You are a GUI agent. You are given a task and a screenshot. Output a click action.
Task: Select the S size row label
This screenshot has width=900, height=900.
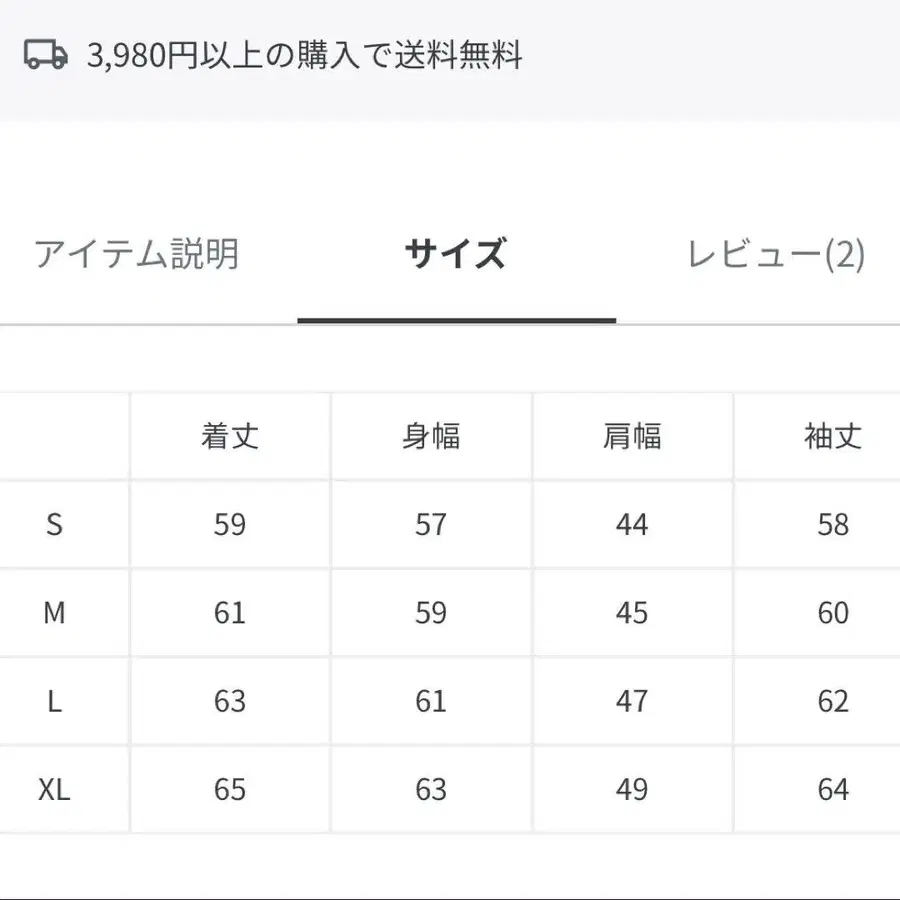57,524
